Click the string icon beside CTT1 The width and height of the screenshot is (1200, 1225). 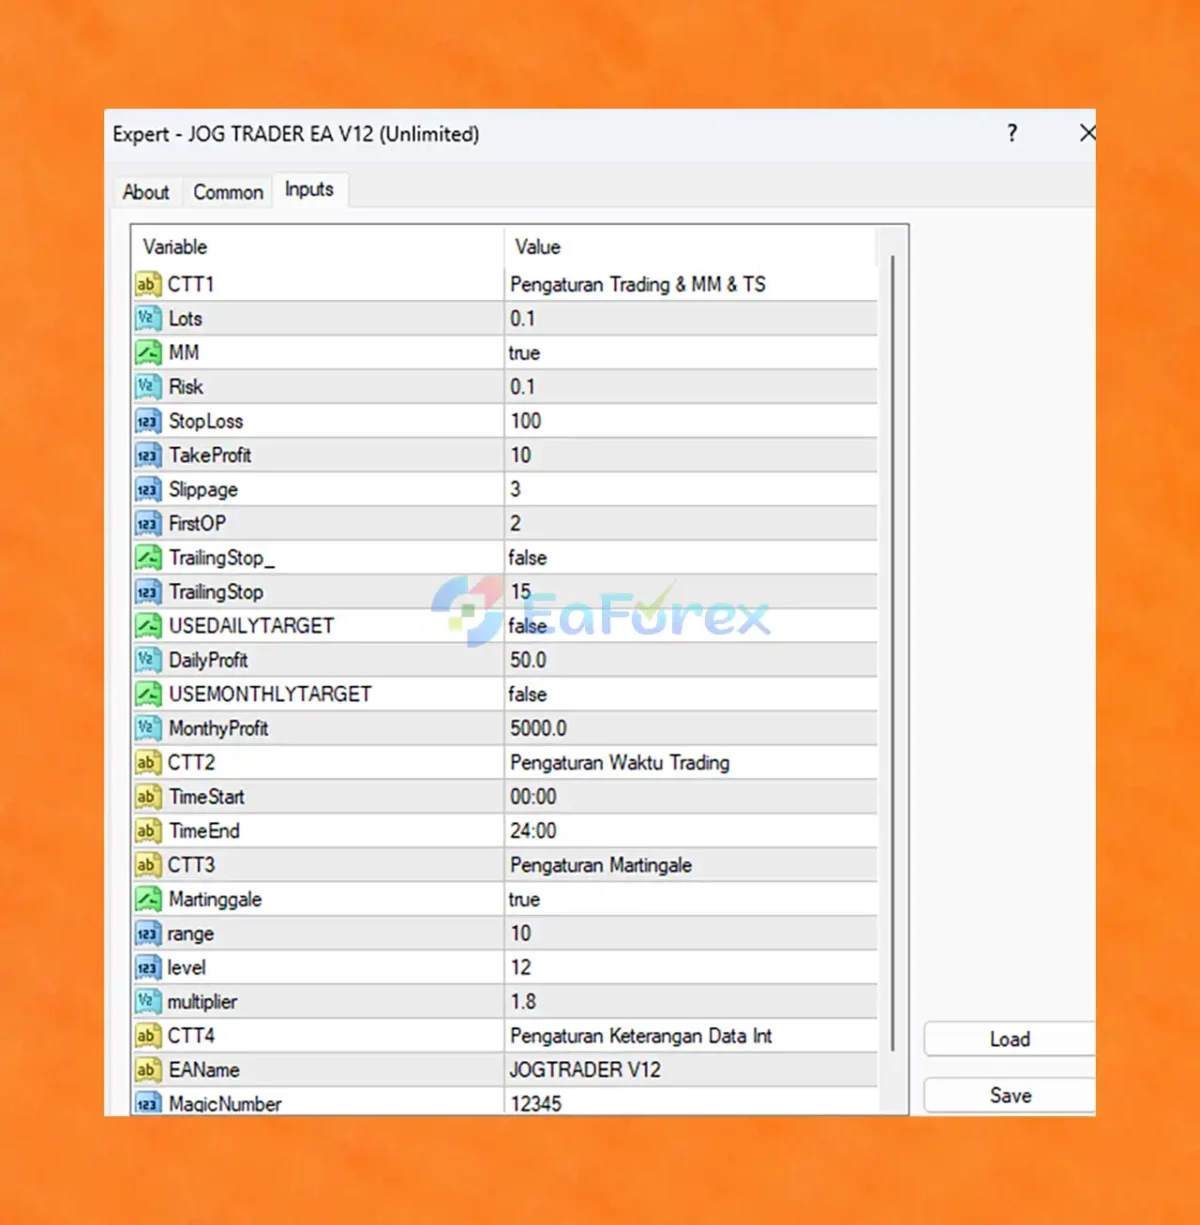click(148, 285)
